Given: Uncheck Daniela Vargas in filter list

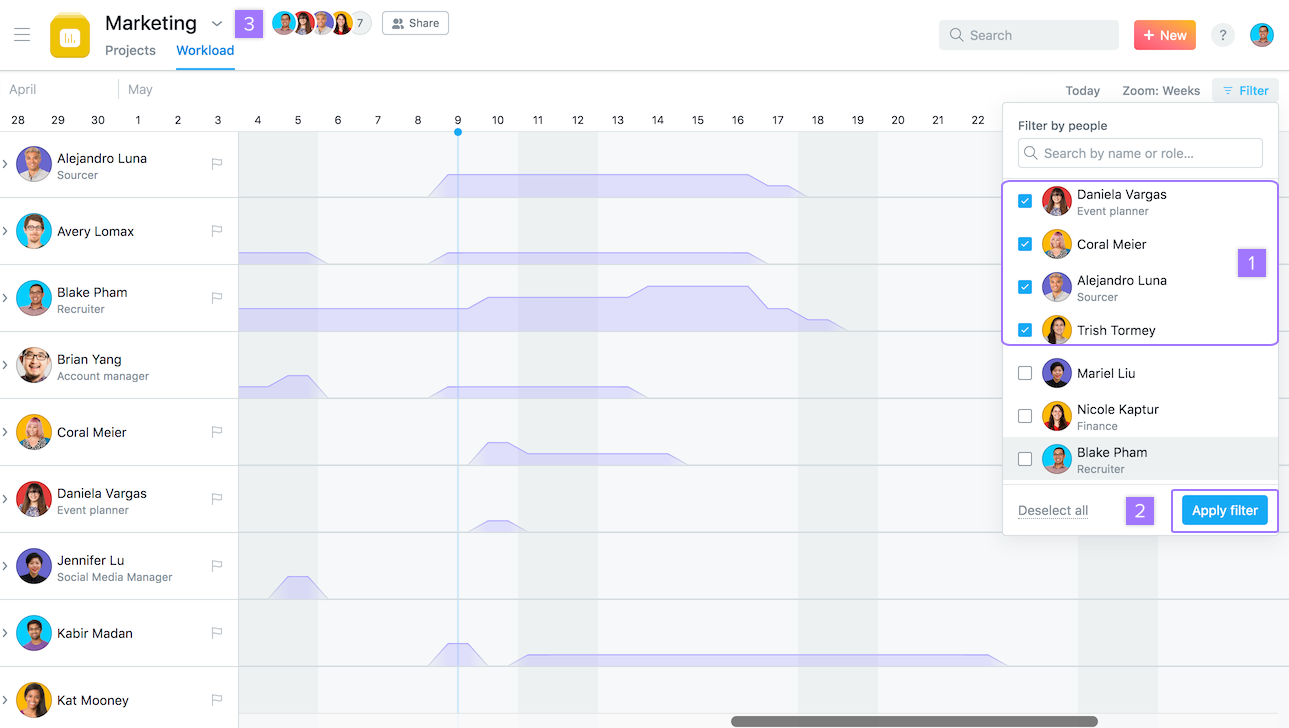Looking at the screenshot, I should point(1025,201).
